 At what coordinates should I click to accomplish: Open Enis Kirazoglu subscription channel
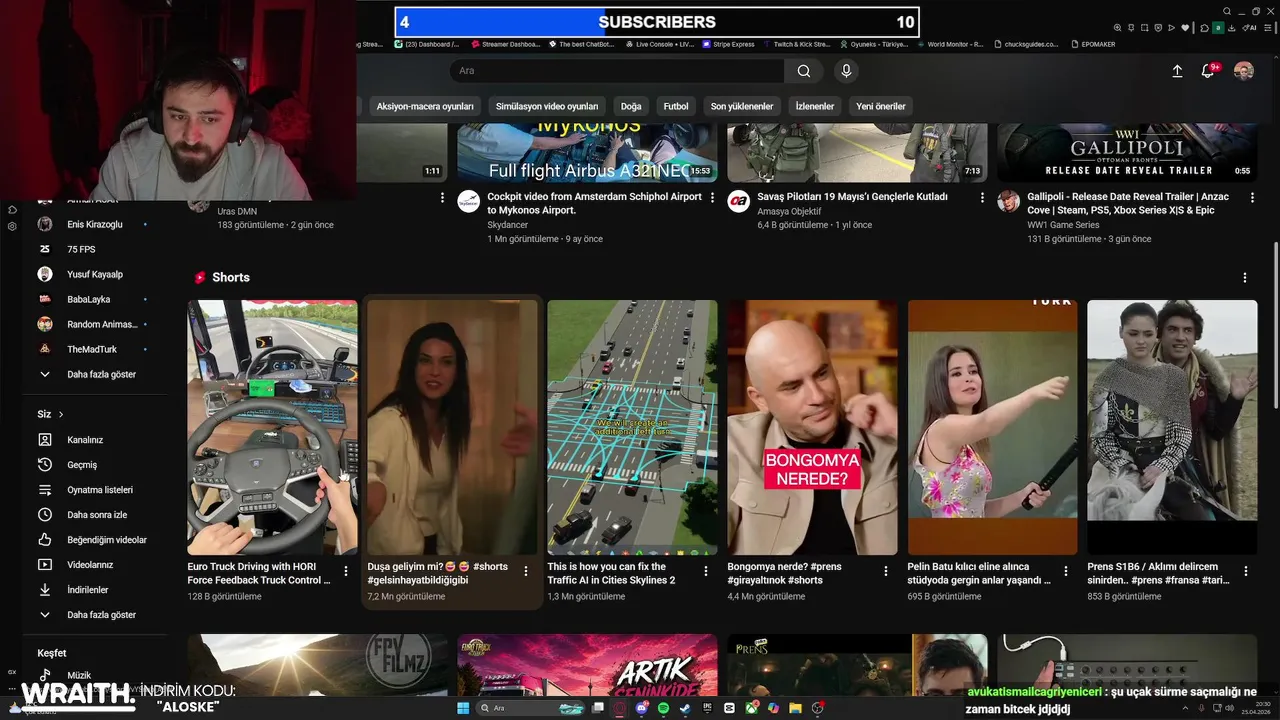coord(92,224)
